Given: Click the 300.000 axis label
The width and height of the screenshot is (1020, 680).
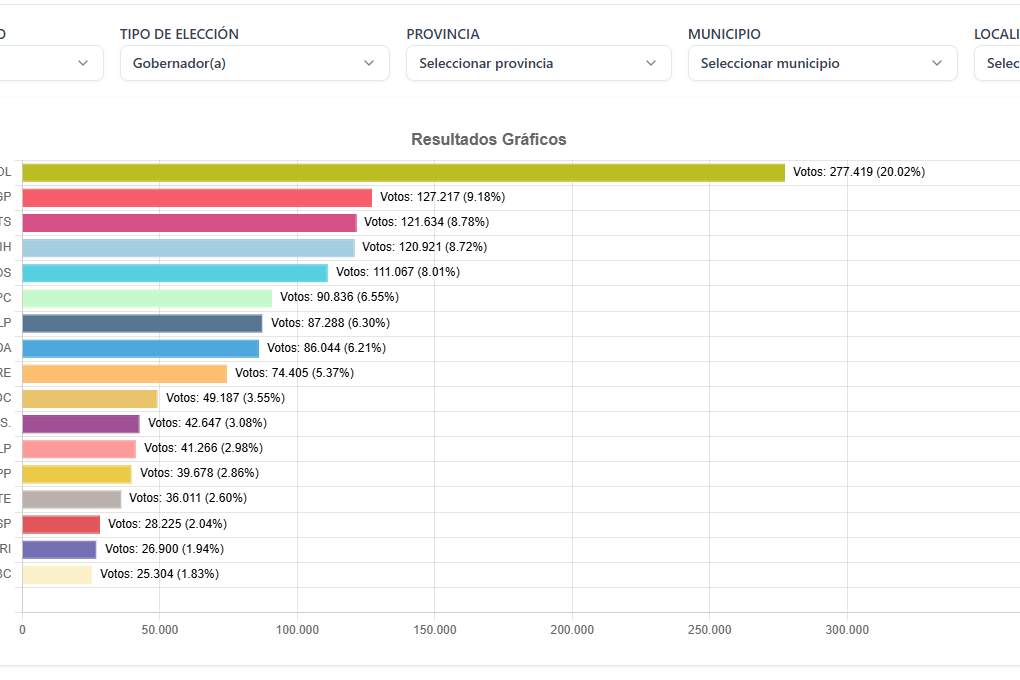Looking at the screenshot, I should [847, 630].
